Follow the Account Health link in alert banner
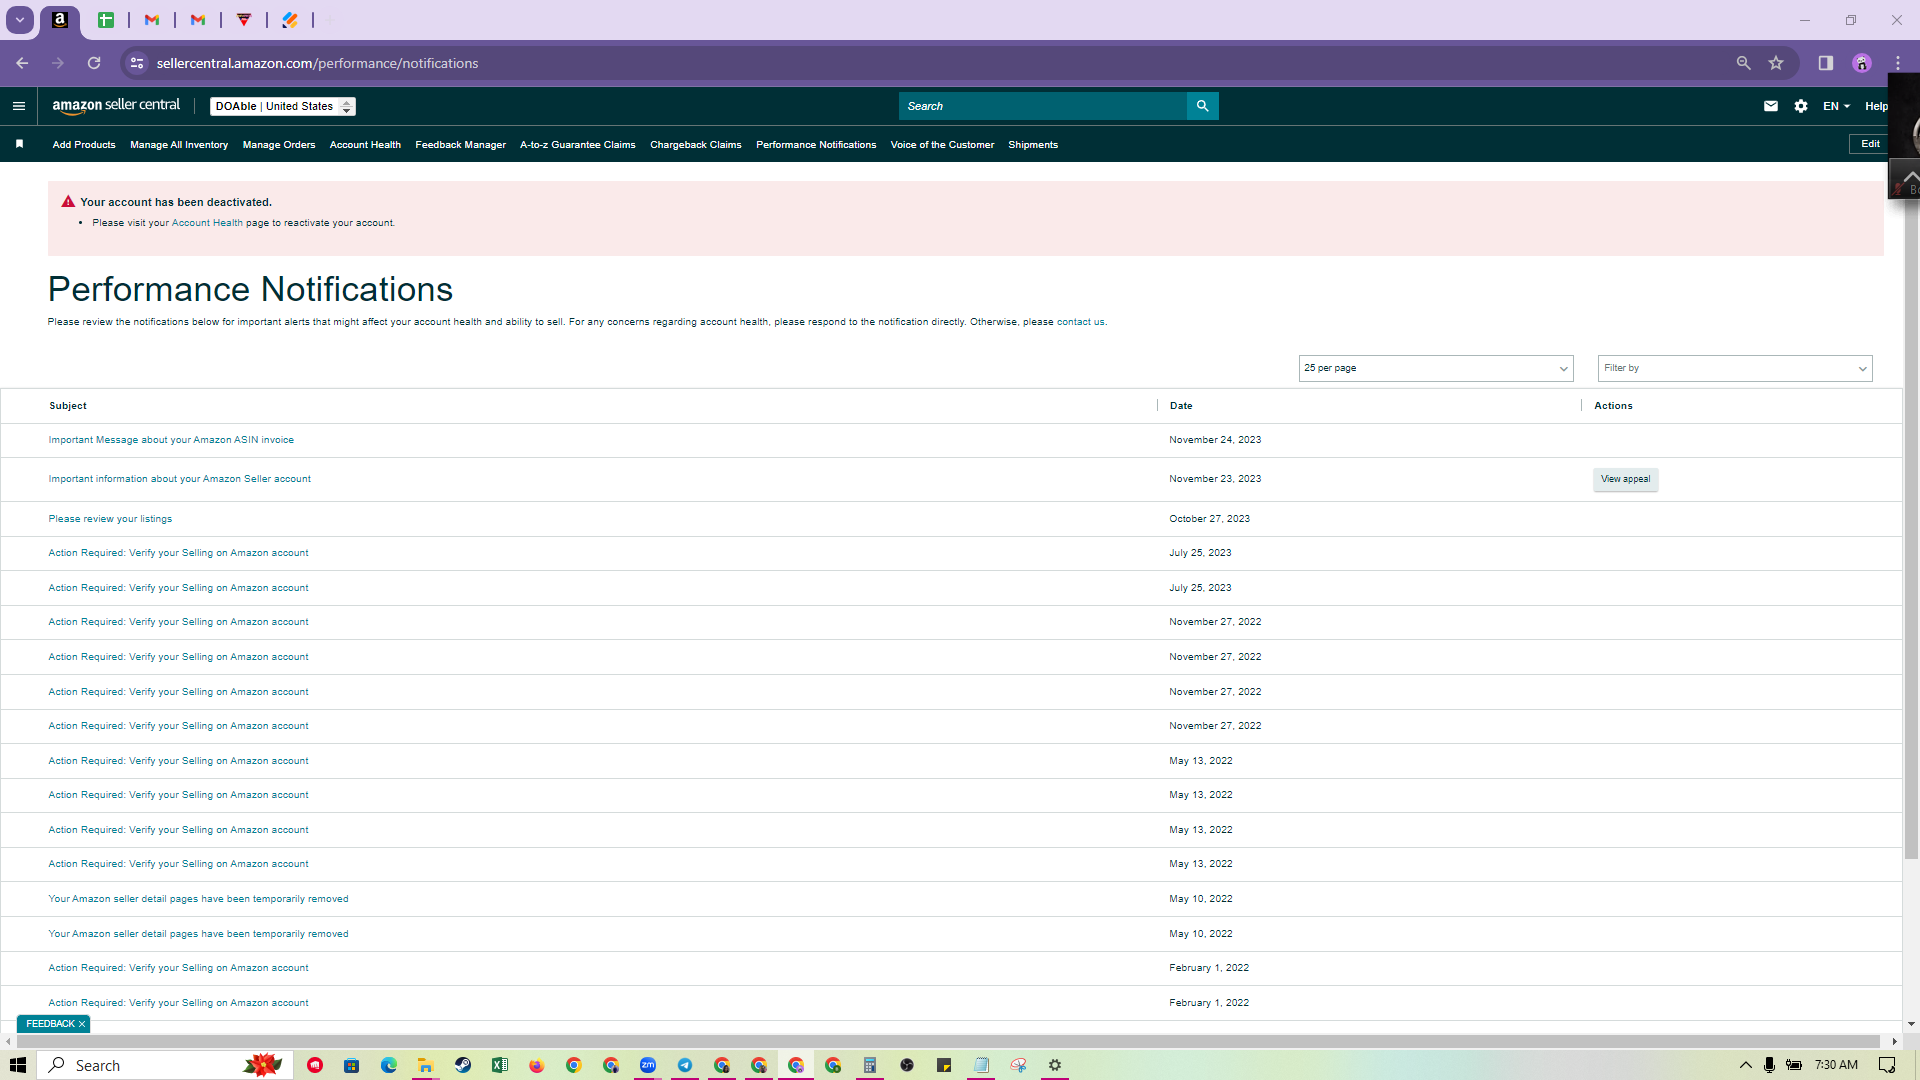The width and height of the screenshot is (1920, 1080). 207,223
